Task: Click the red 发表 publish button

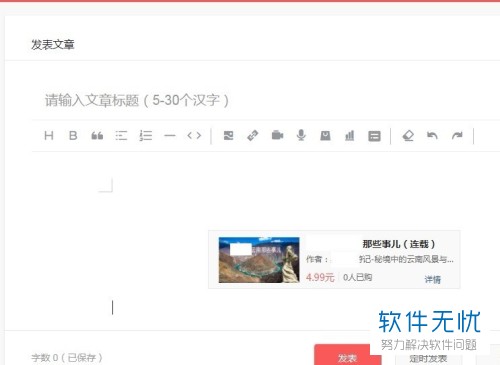Action: click(347, 356)
